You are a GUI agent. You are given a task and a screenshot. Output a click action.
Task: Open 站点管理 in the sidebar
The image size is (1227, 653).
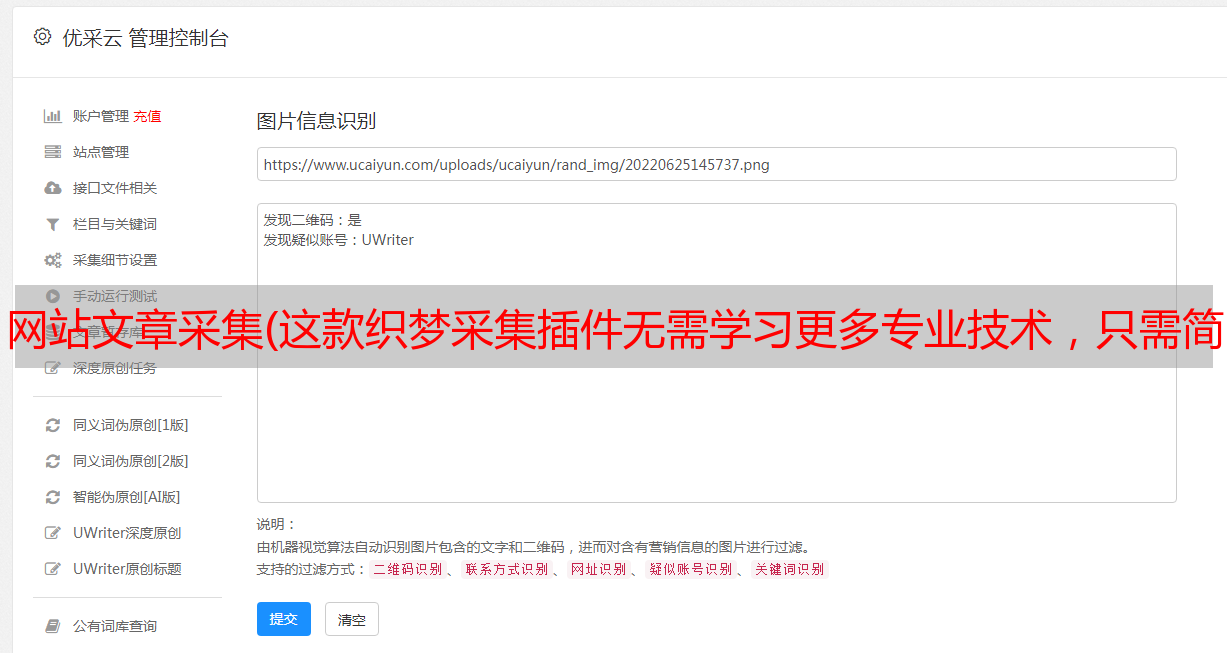click(101, 152)
